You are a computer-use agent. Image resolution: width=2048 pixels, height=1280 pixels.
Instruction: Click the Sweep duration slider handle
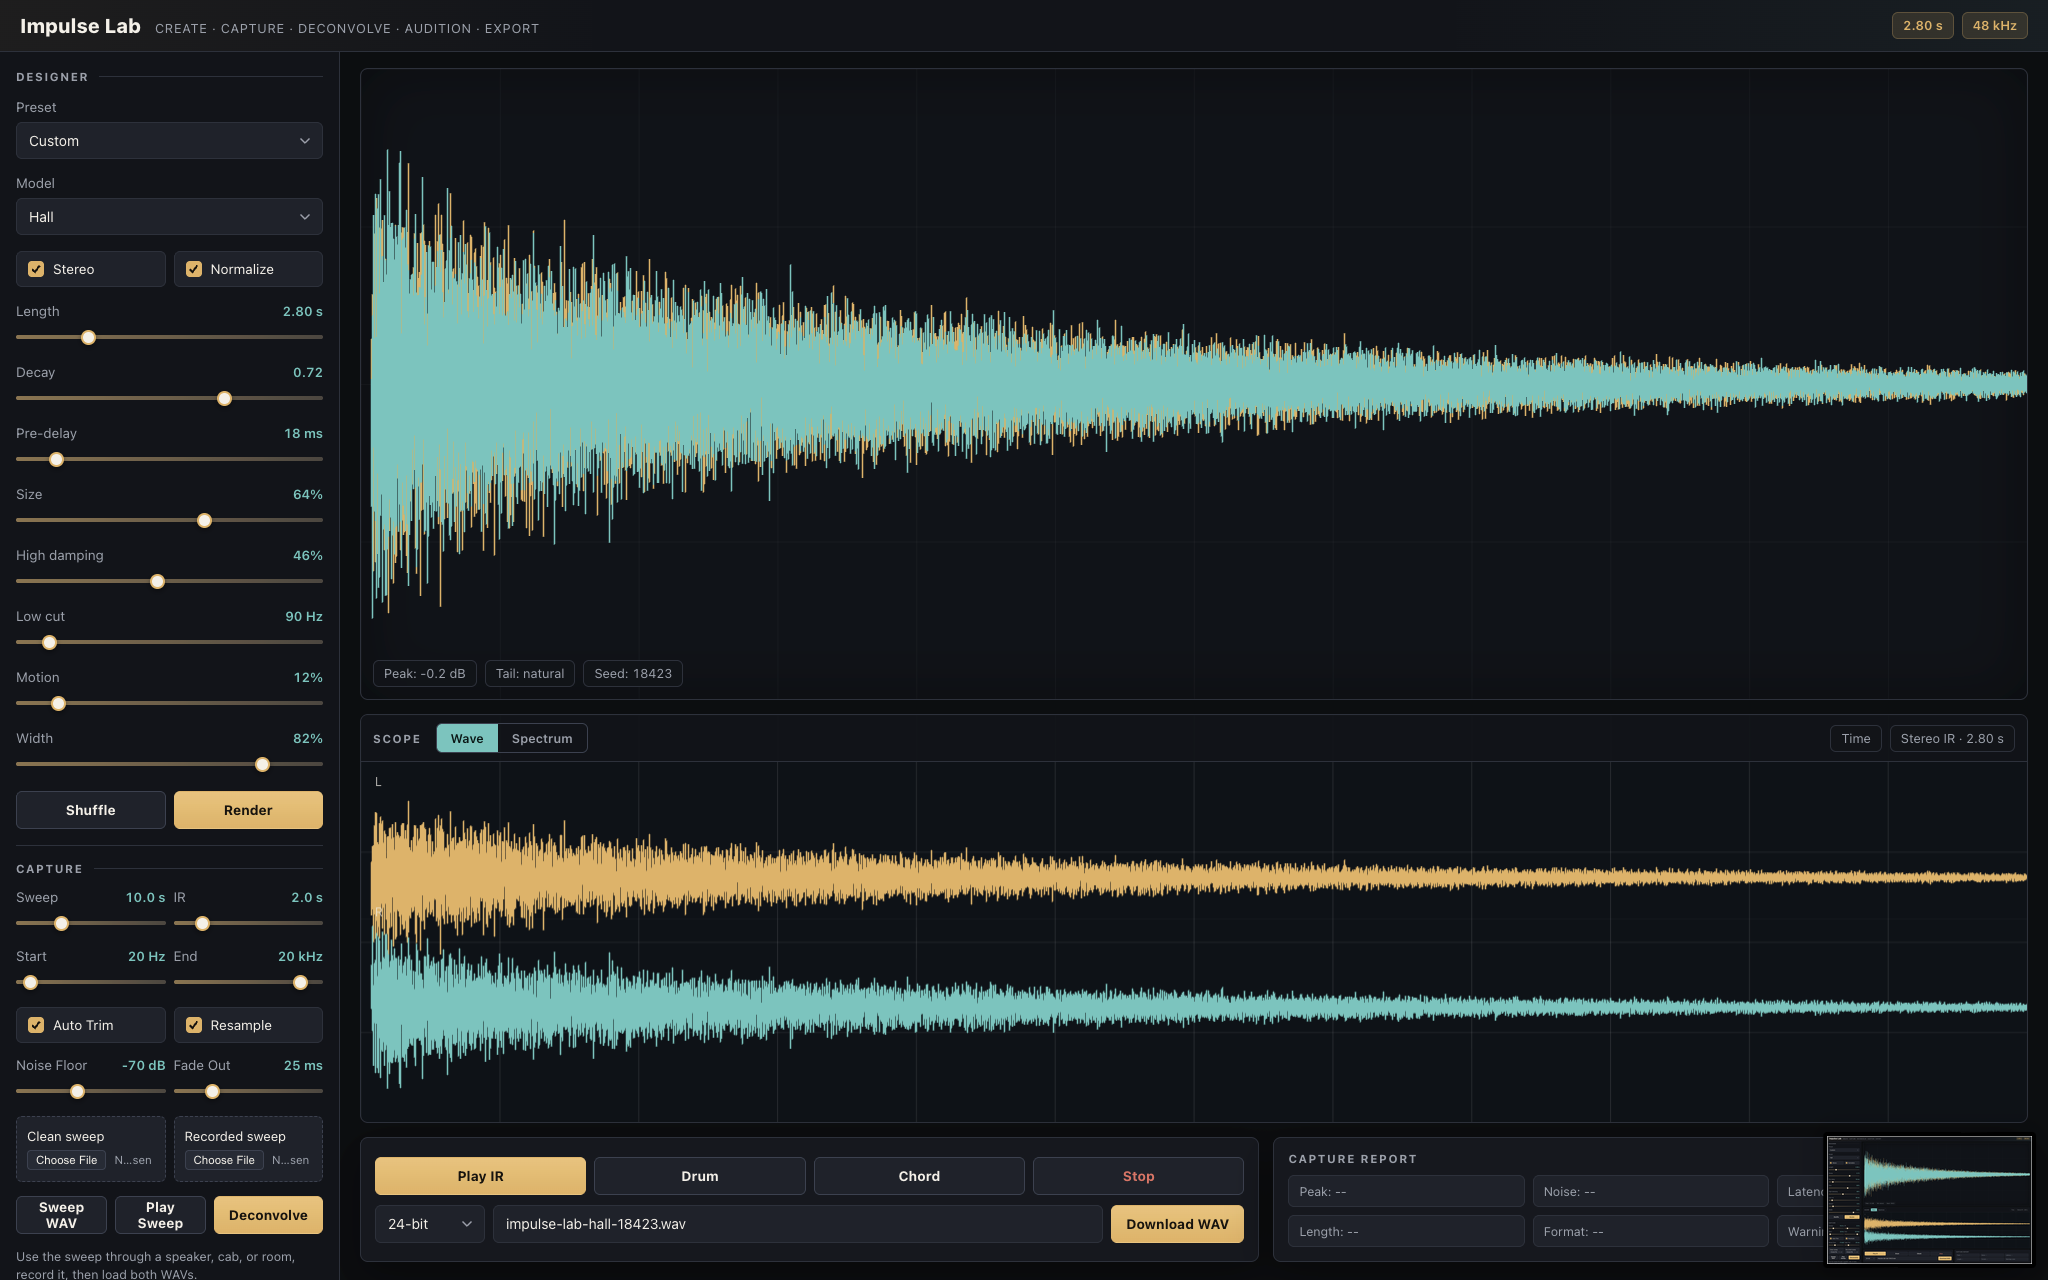tap(61, 924)
